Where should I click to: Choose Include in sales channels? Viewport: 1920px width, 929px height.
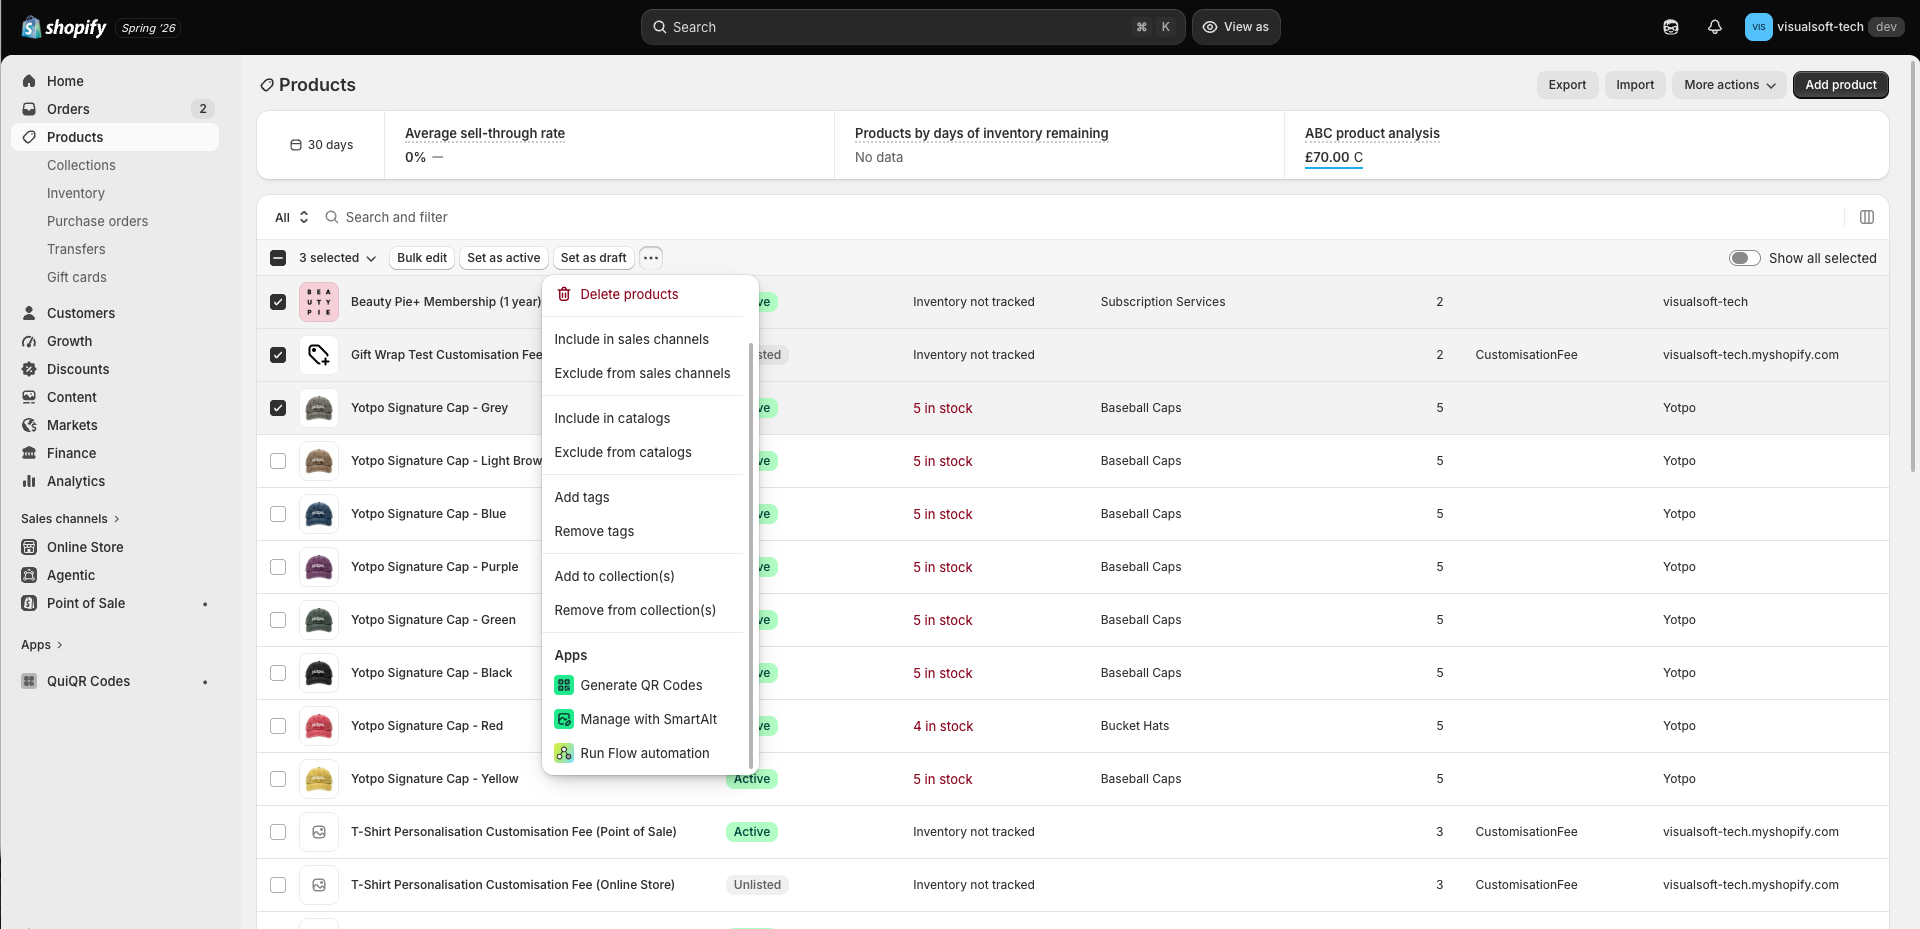(645, 339)
